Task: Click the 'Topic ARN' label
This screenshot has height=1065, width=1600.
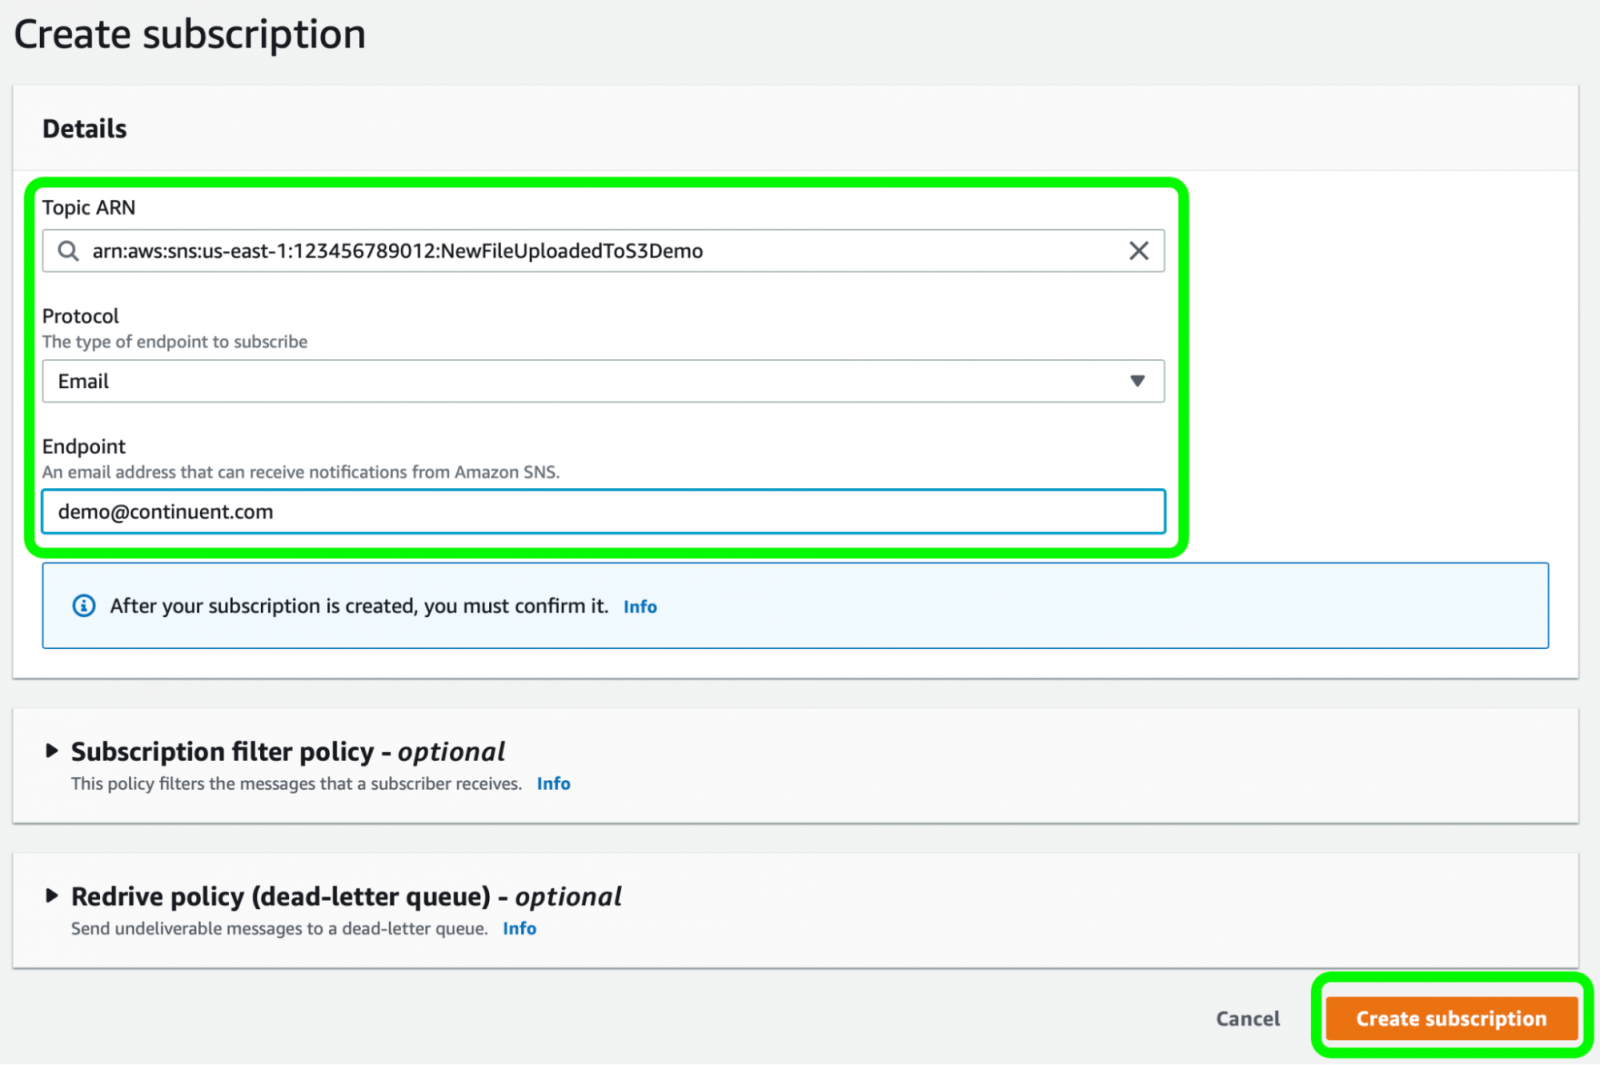Action: (89, 207)
